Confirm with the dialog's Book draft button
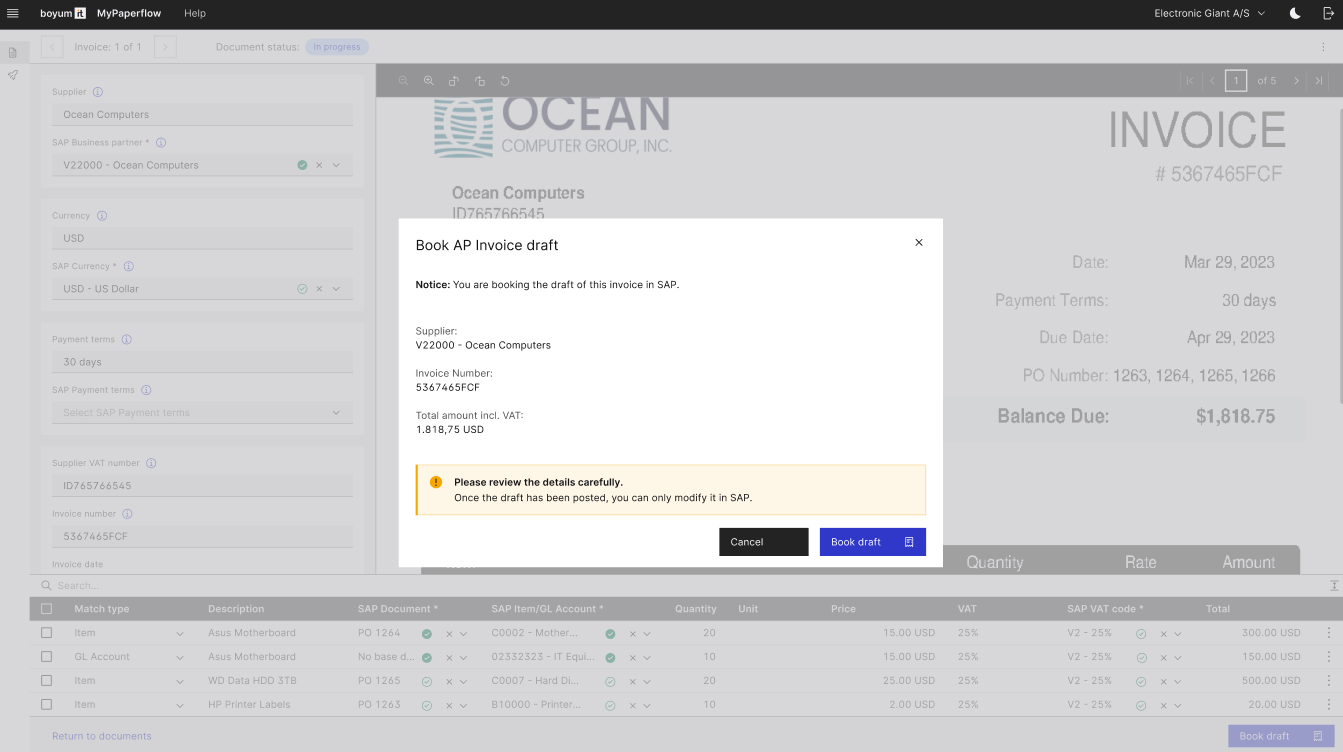The image size is (1343, 752). 873,542
